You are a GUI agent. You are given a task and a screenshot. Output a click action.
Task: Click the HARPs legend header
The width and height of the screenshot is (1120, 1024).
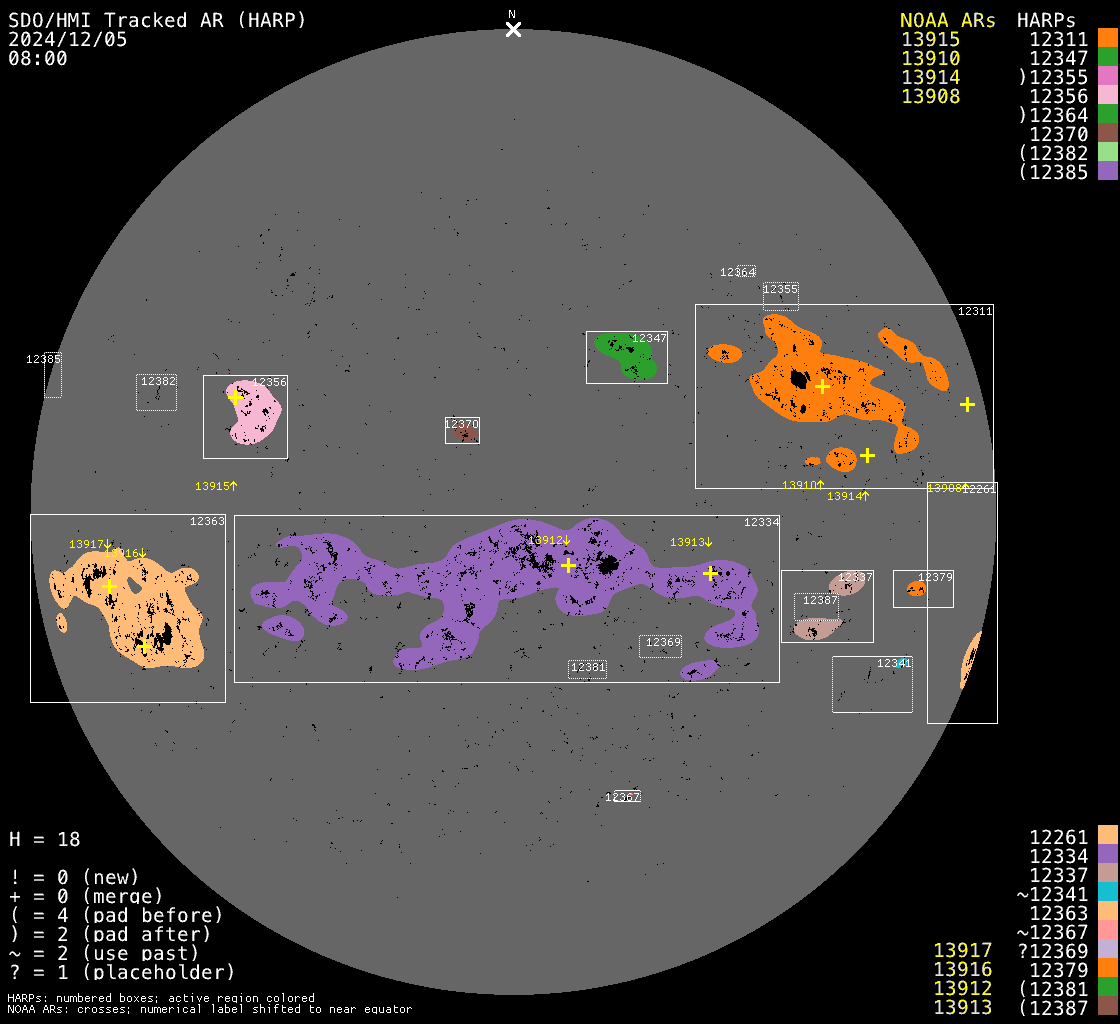pyautogui.click(x=1046, y=20)
